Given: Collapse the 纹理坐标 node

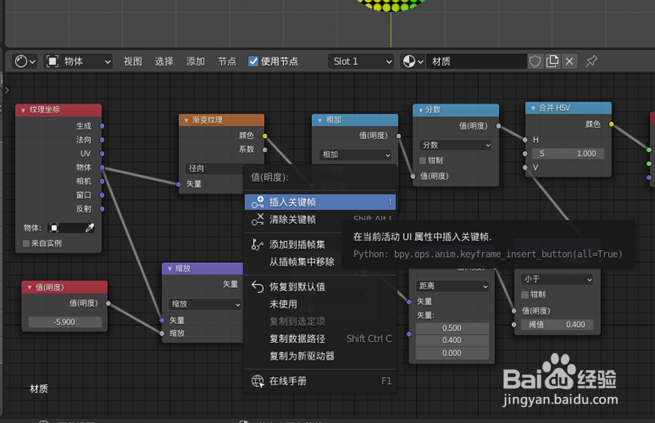Looking at the screenshot, I should 23,110.
